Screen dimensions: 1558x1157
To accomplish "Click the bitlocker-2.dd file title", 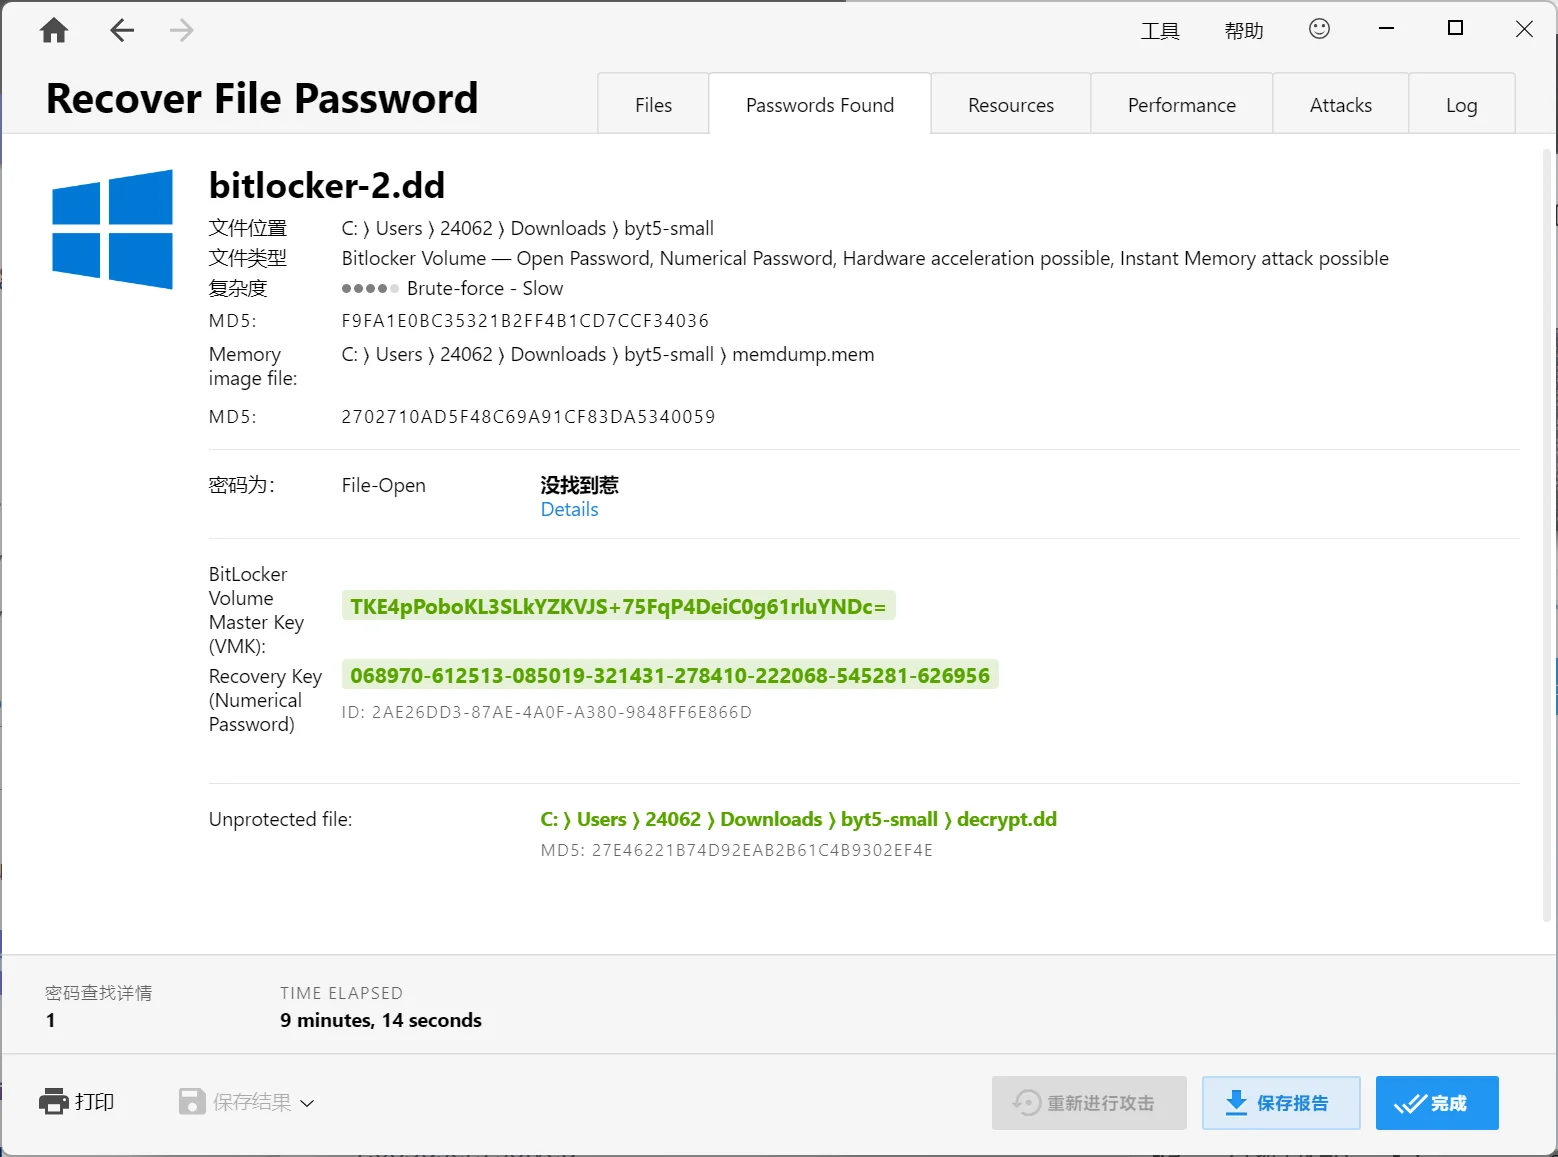I will [327, 185].
